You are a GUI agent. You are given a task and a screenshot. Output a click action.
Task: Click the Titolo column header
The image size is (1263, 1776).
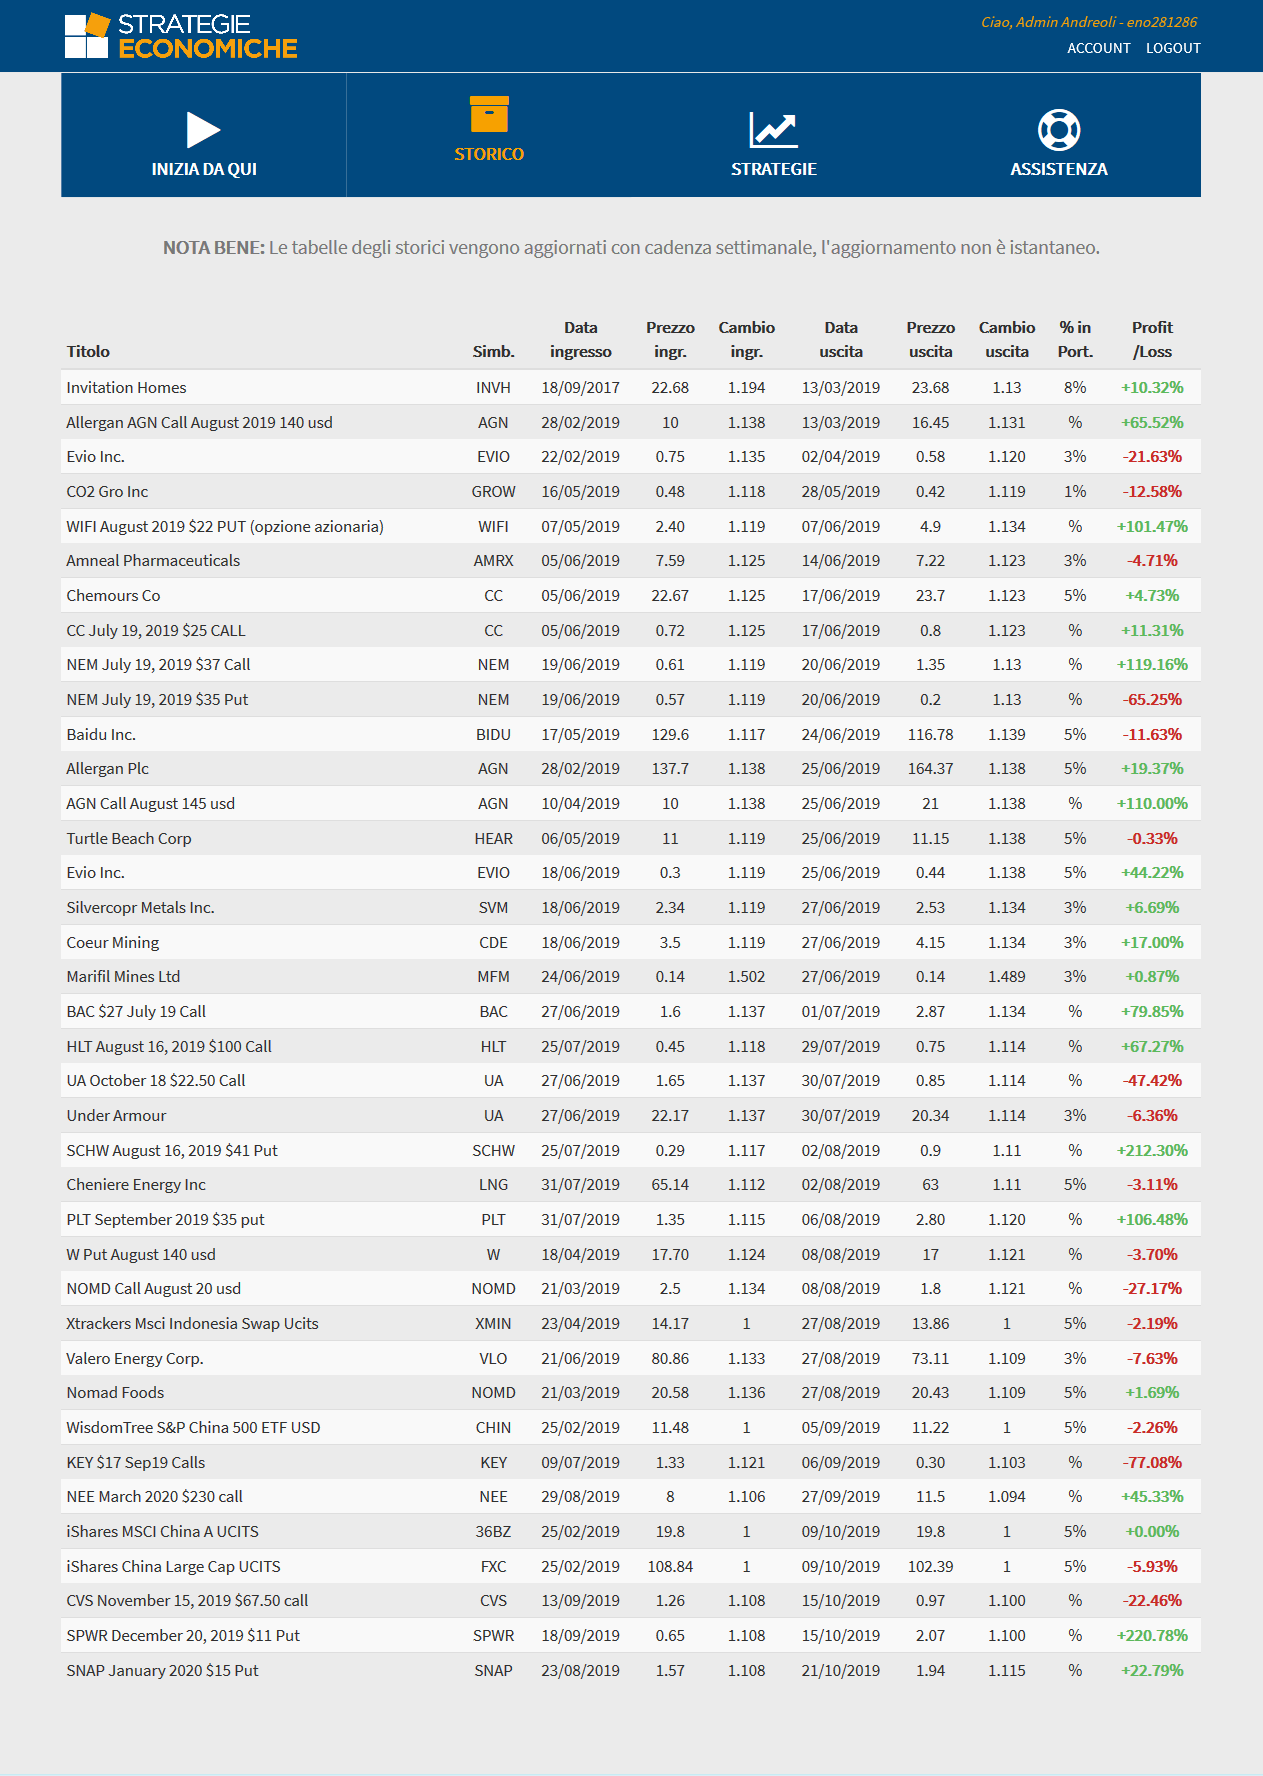88,351
